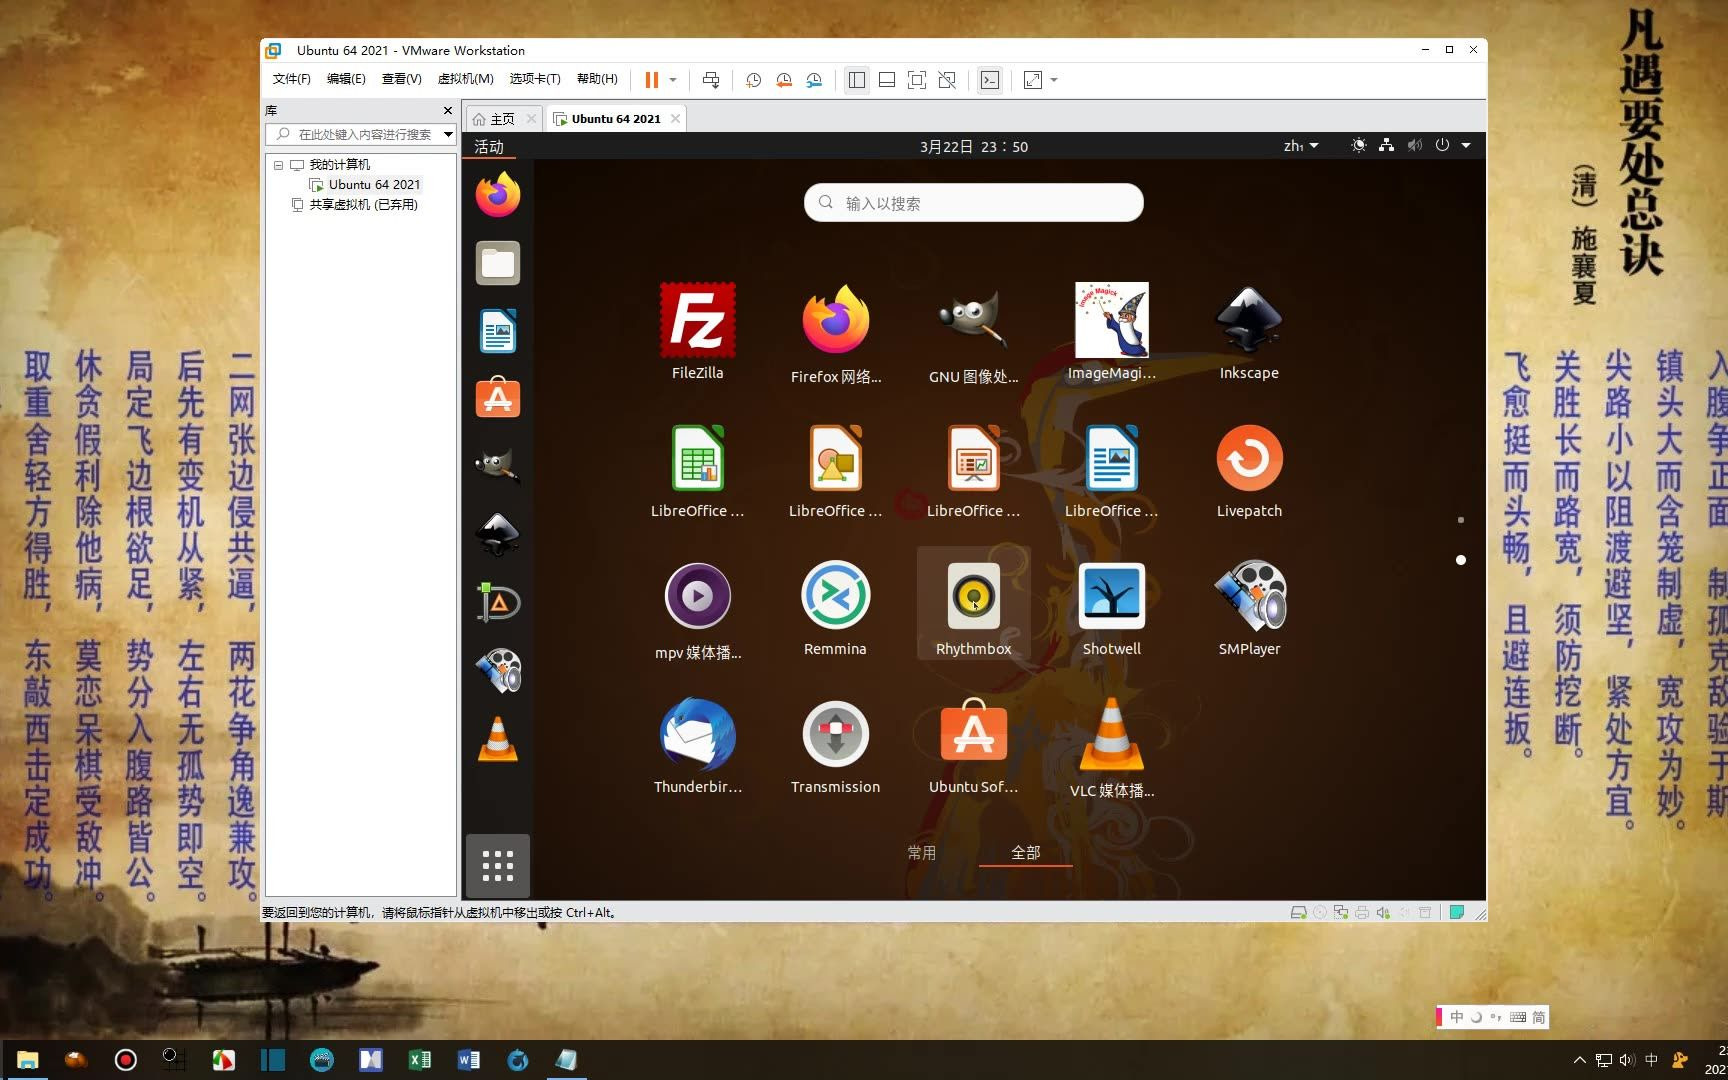This screenshot has height=1080, width=1728.
Task: Expand the pause button dropdown arrow
Action: (x=672, y=80)
